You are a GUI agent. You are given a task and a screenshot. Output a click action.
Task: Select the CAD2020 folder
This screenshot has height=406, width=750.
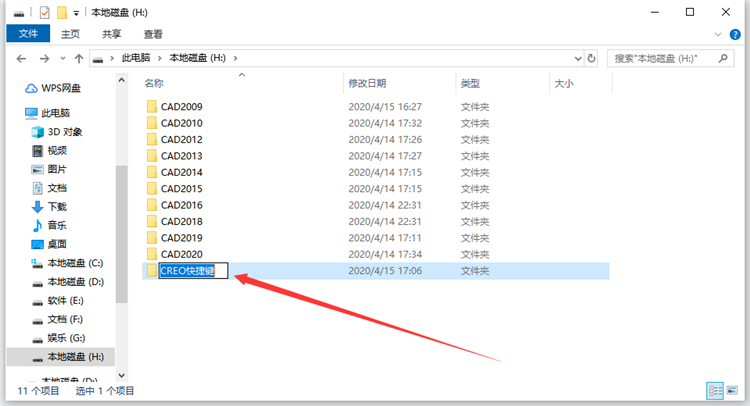(x=181, y=254)
